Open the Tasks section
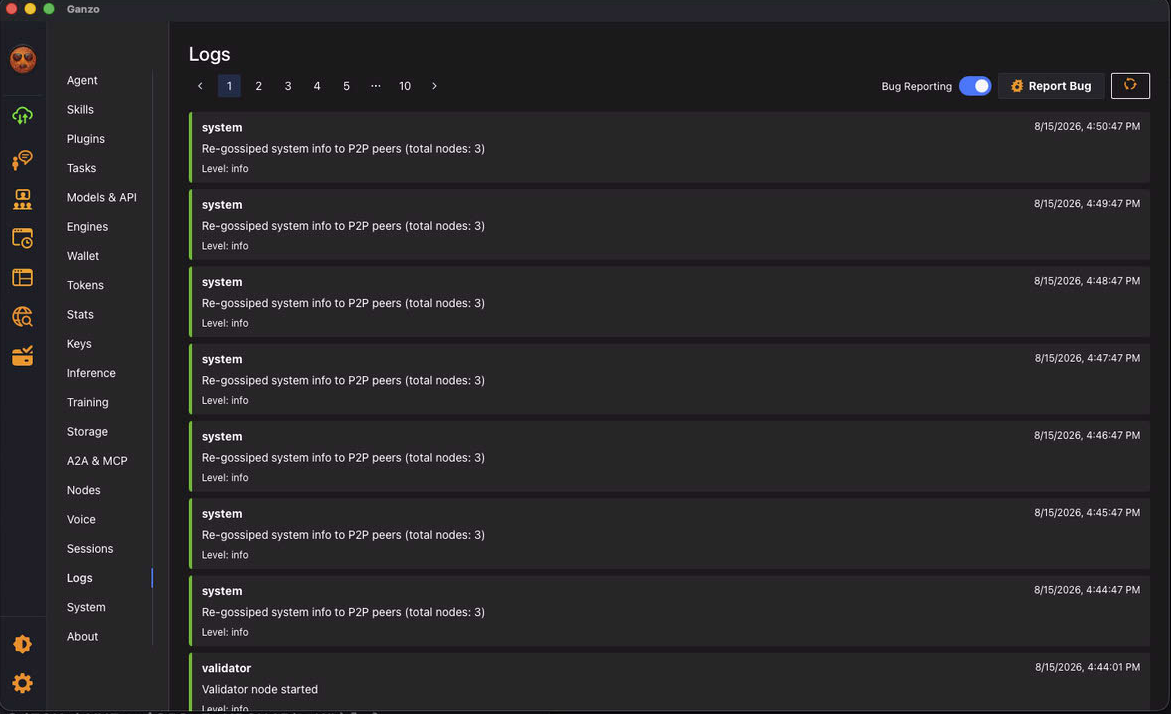1171x714 pixels. pyautogui.click(x=81, y=168)
